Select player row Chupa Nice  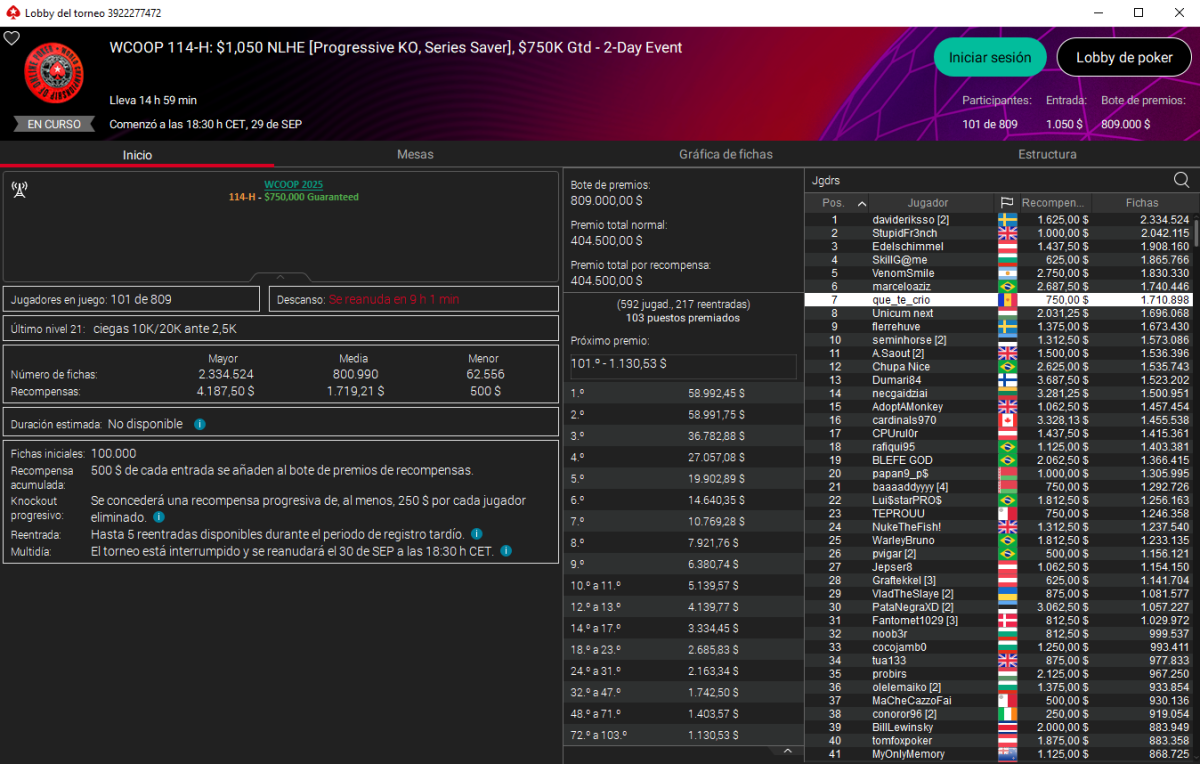(x=999, y=366)
